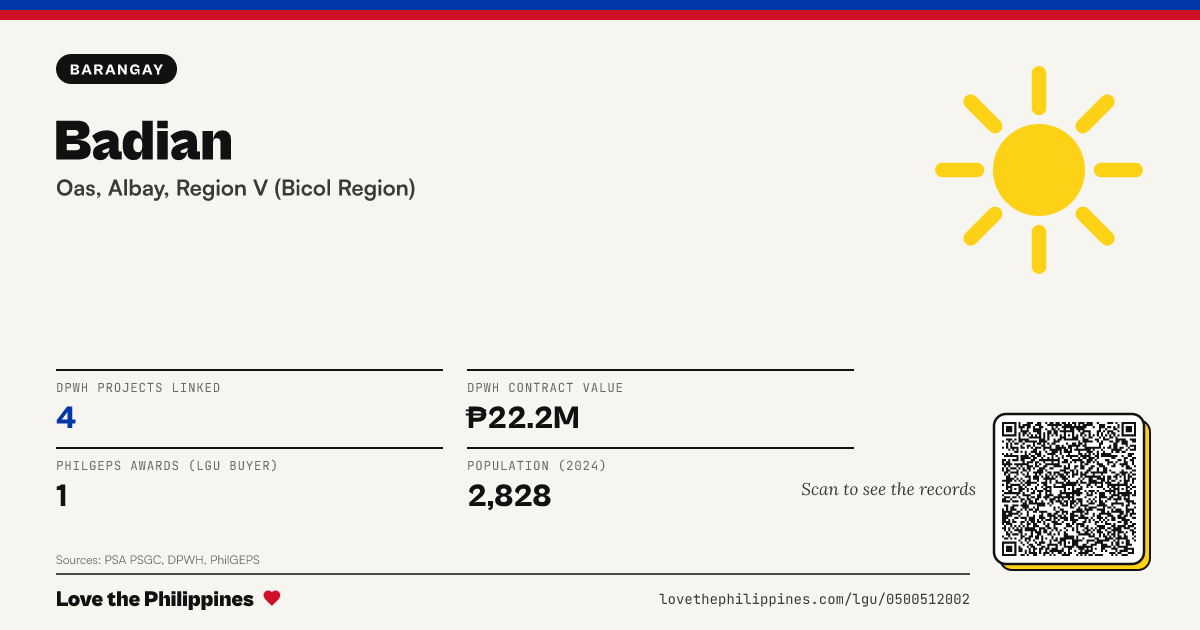
Task: Click the DPWH Projects Linked value 4
Action: [66, 417]
